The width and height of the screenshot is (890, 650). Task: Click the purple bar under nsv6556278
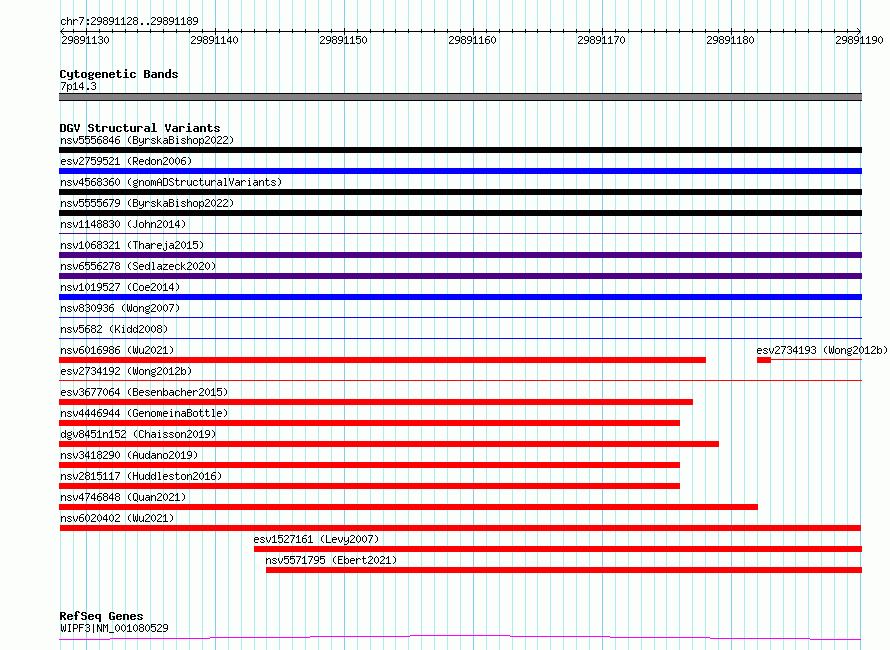click(460, 276)
